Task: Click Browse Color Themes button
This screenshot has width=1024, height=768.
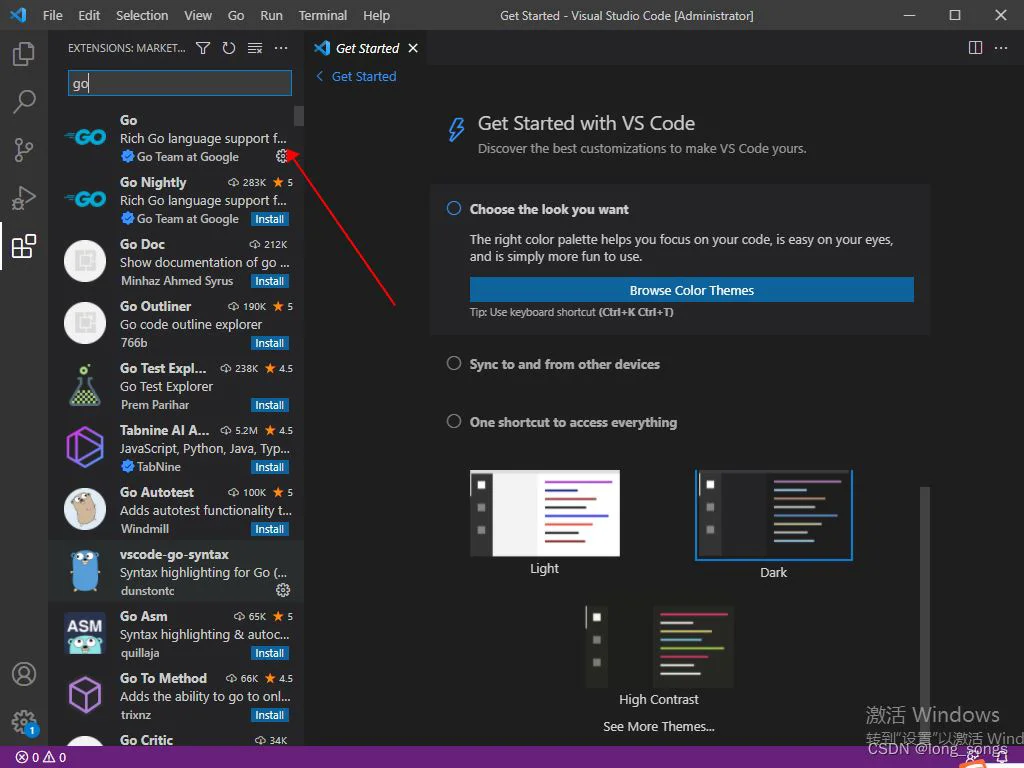Action: pos(692,290)
